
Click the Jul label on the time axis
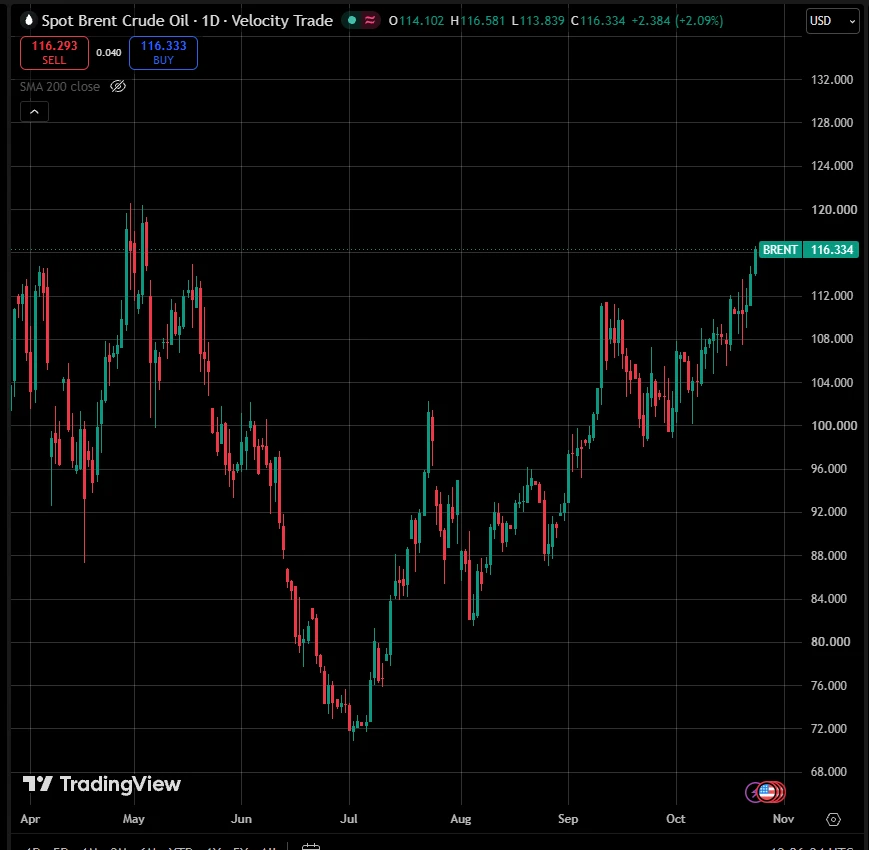(349, 819)
